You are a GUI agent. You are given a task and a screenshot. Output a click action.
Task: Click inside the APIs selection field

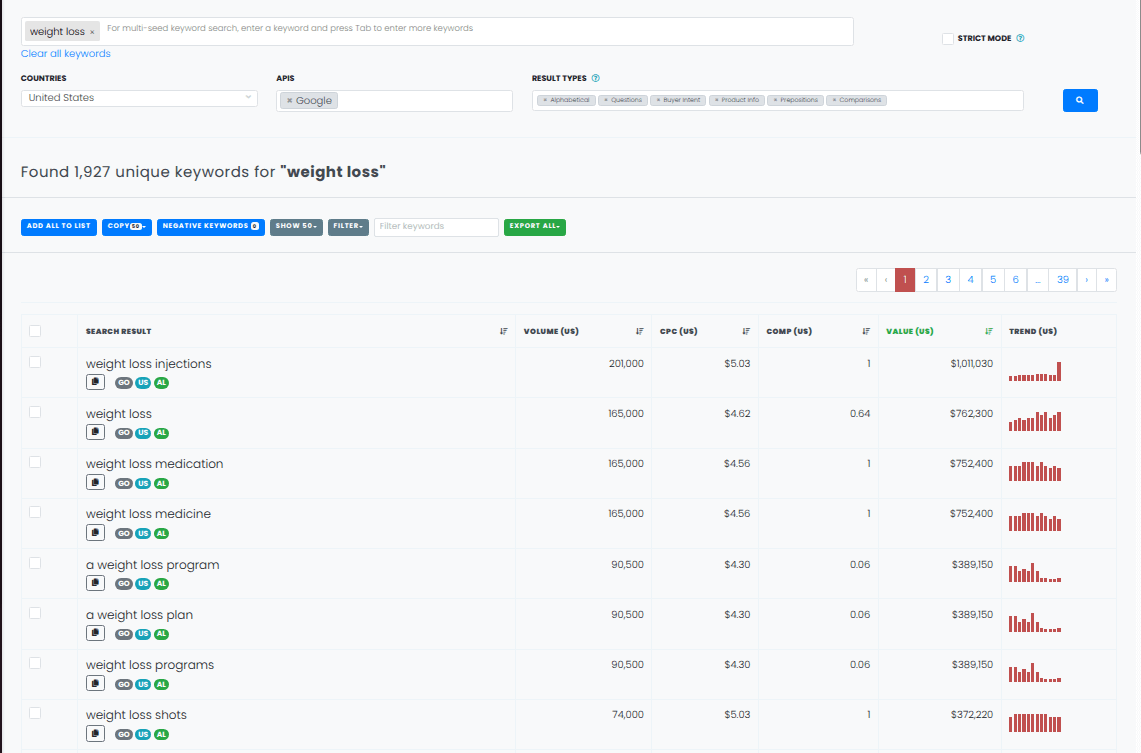tap(394, 101)
